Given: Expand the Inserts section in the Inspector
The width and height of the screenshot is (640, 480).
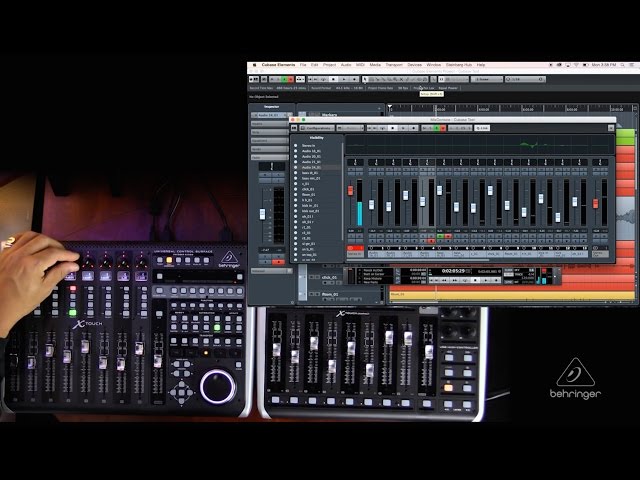Looking at the screenshot, I should [269, 124].
